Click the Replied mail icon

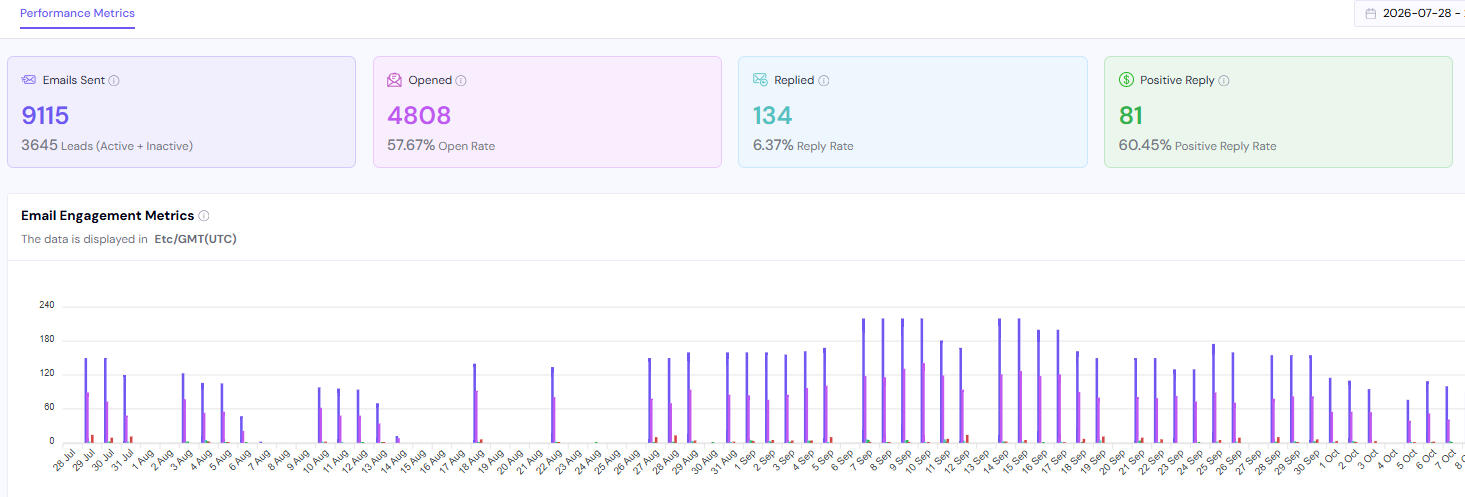click(x=761, y=80)
